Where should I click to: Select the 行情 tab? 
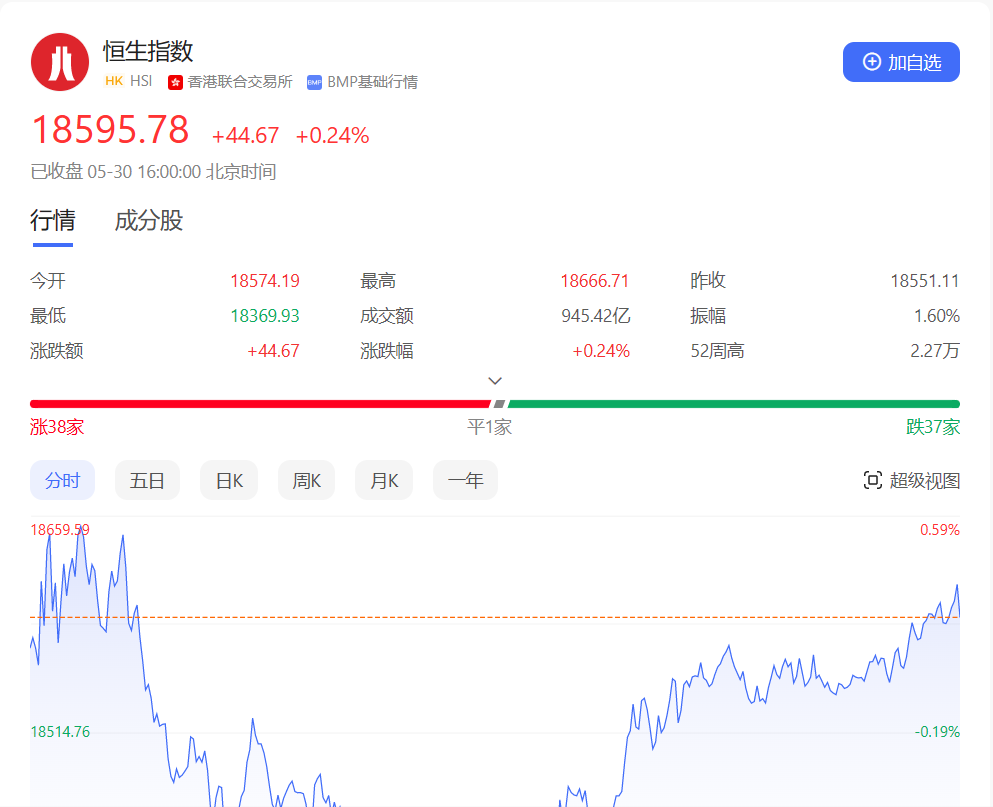pos(53,220)
